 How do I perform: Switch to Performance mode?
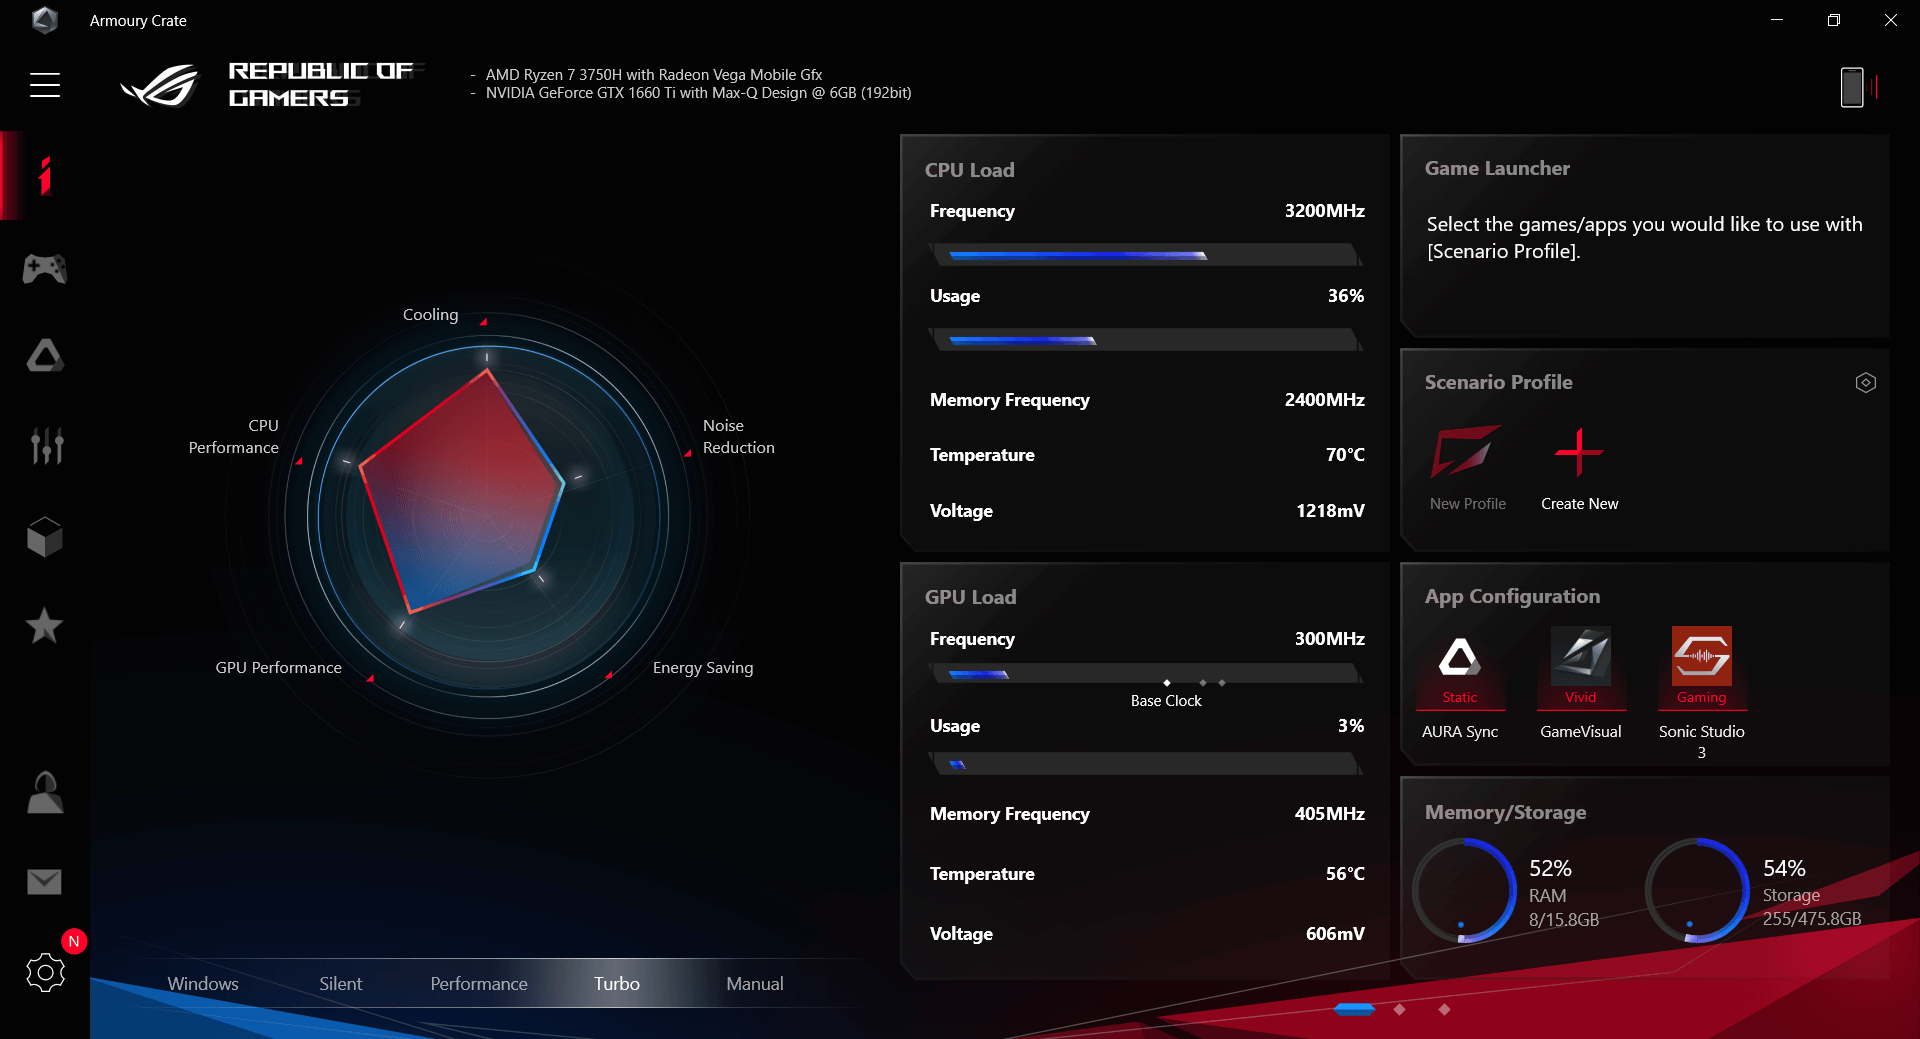point(479,983)
